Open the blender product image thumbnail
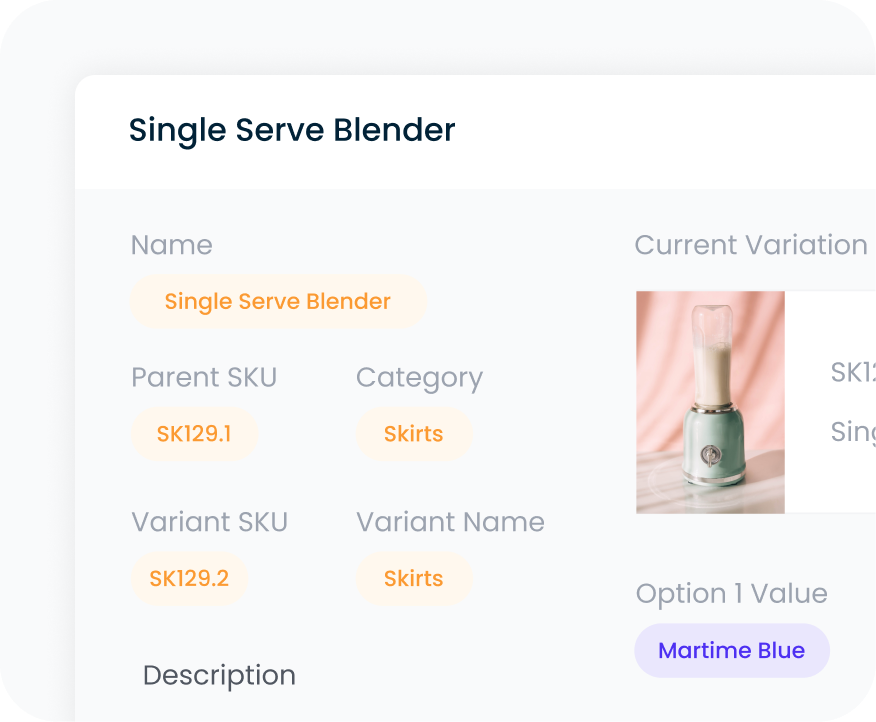Image resolution: width=876 pixels, height=722 pixels. point(710,402)
